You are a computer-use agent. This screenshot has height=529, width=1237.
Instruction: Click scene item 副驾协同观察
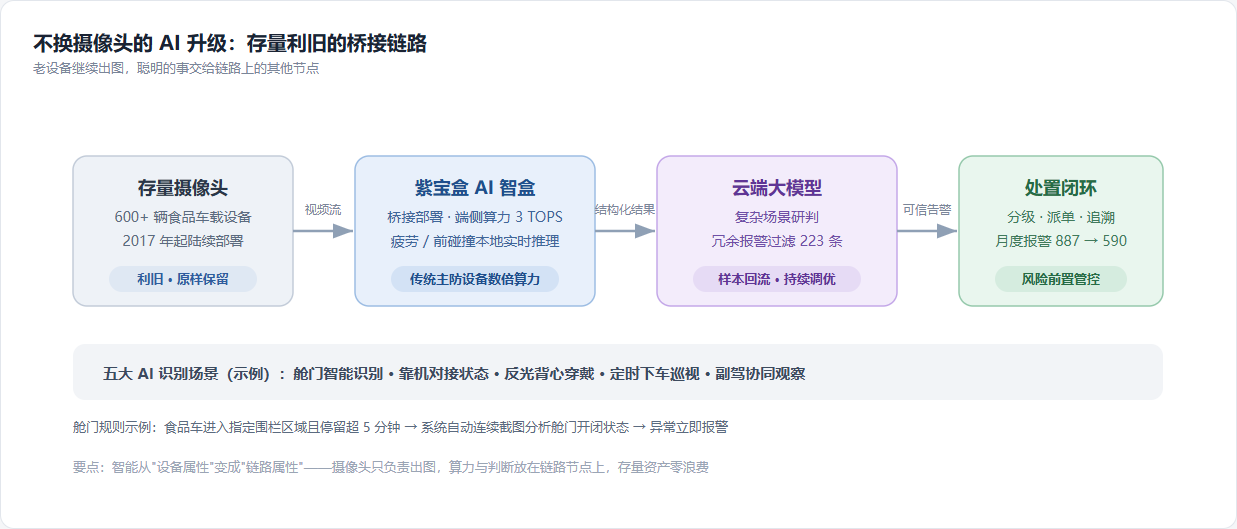click(x=761, y=373)
